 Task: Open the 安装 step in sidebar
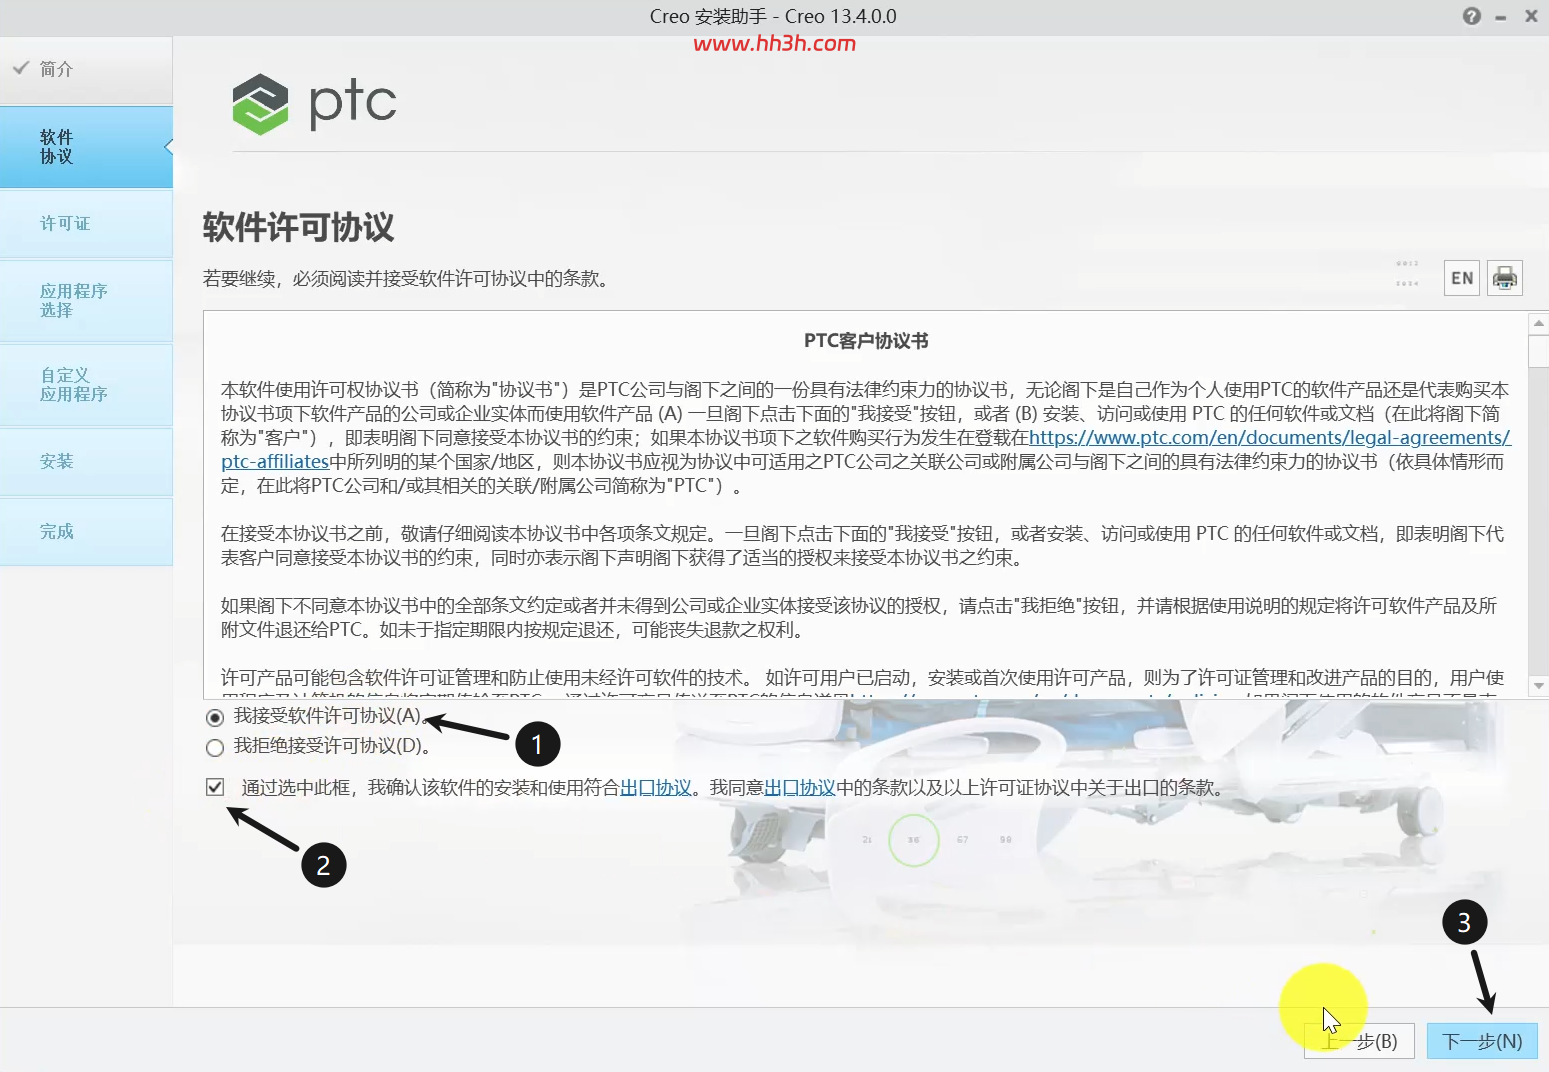(x=86, y=461)
